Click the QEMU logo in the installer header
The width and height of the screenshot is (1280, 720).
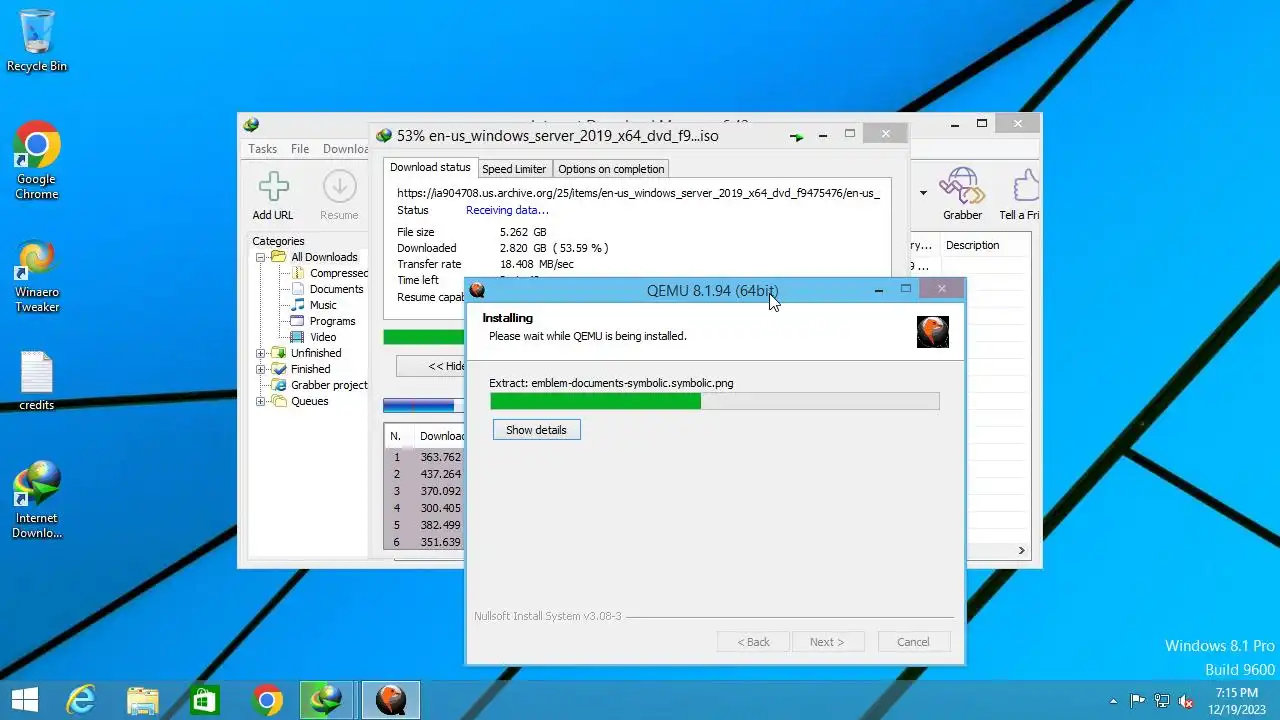click(932, 331)
